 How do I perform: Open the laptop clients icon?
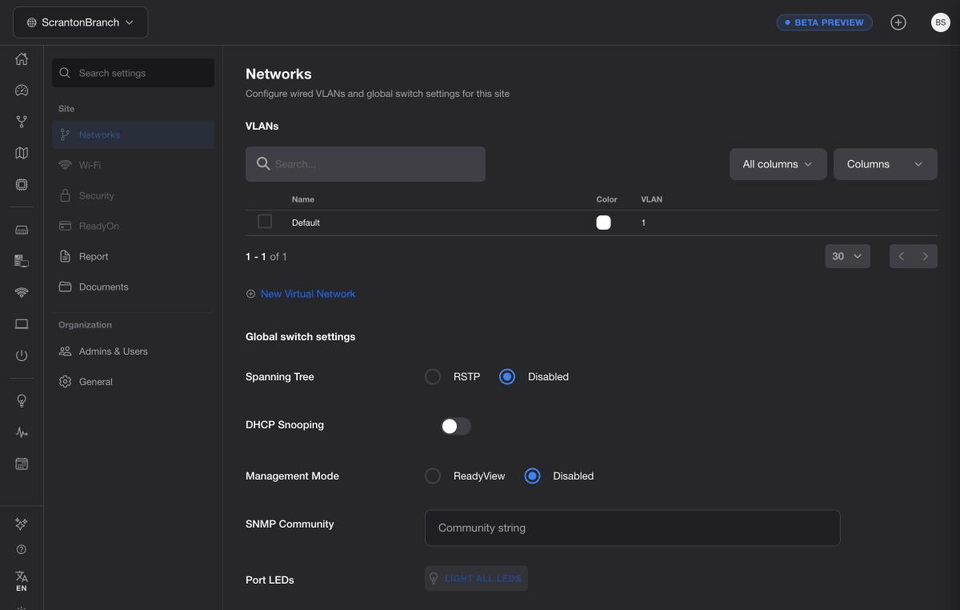(21, 324)
